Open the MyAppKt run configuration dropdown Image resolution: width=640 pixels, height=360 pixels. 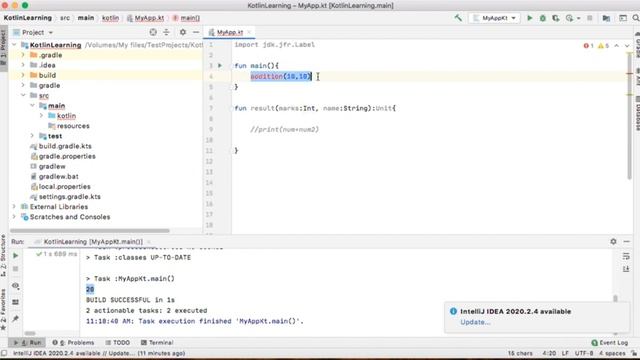[x=494, y=18]
